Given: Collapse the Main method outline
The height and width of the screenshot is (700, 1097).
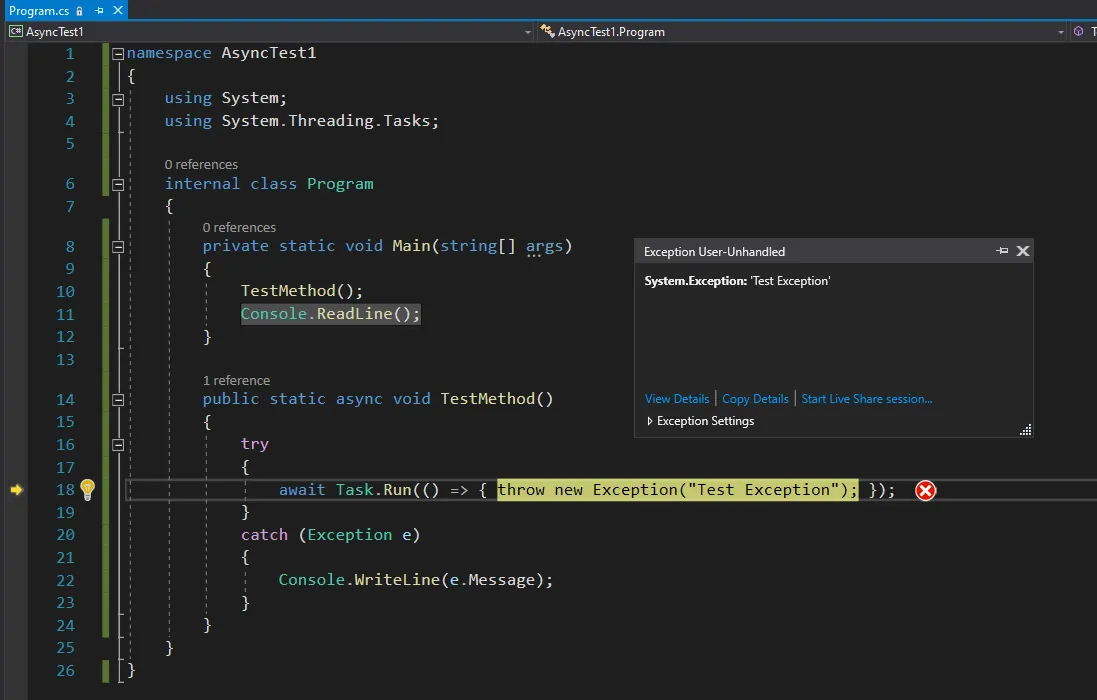Looking at the screenshot, I should coord(118,246).
